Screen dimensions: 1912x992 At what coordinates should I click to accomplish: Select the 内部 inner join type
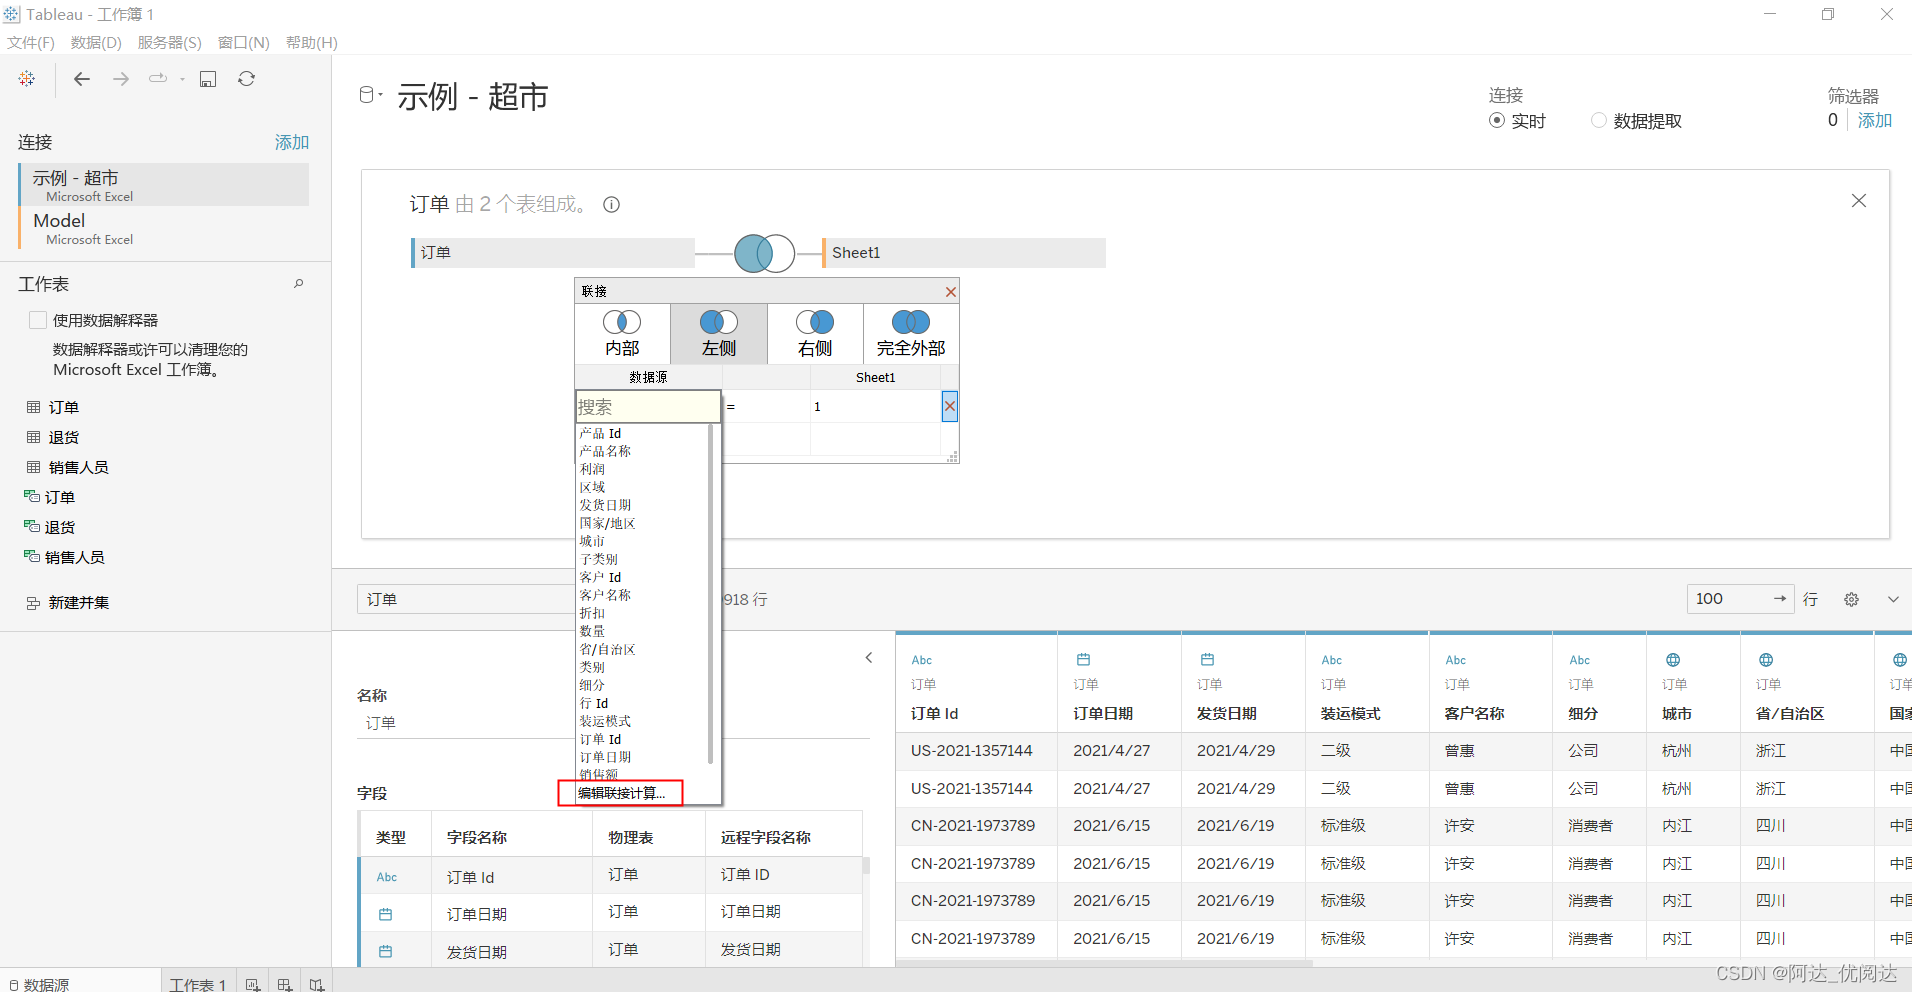(x=622, y=334)
